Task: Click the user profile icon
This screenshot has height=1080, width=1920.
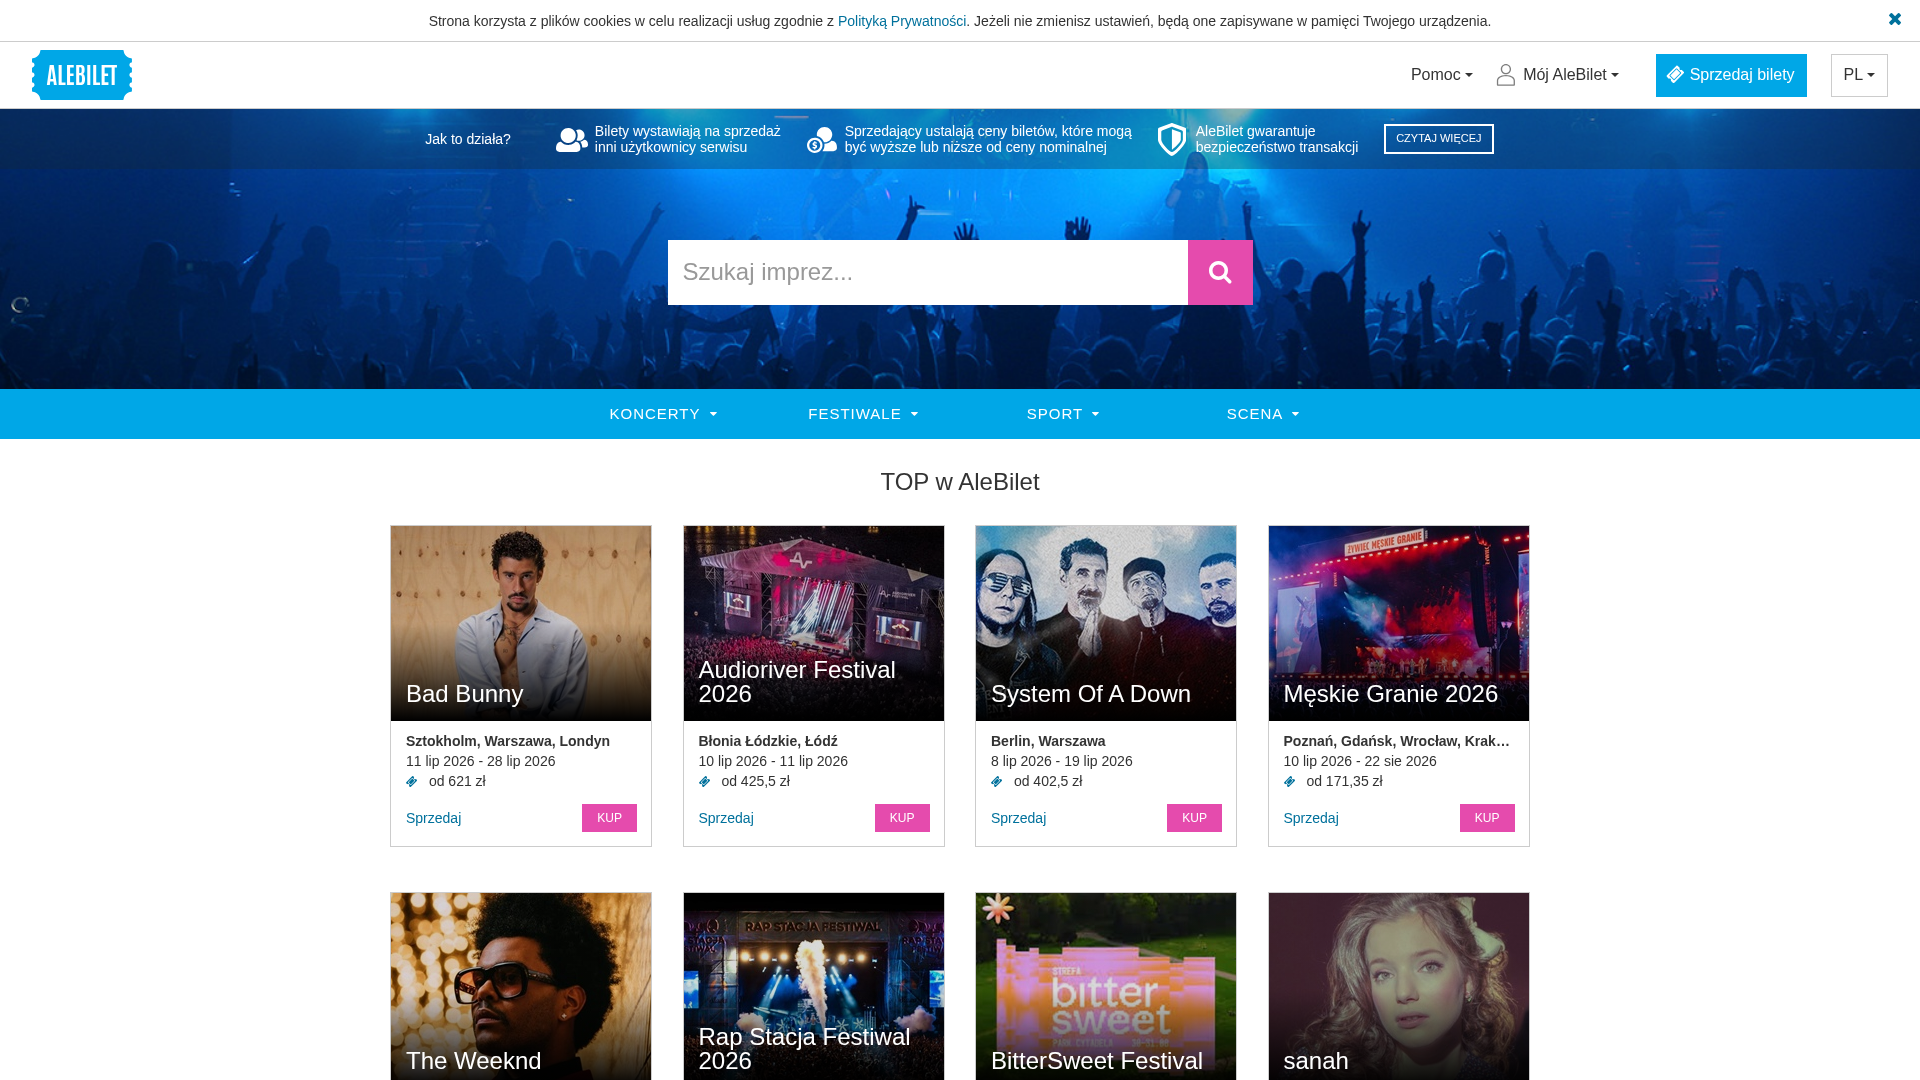Action: tap(1506, 75)
